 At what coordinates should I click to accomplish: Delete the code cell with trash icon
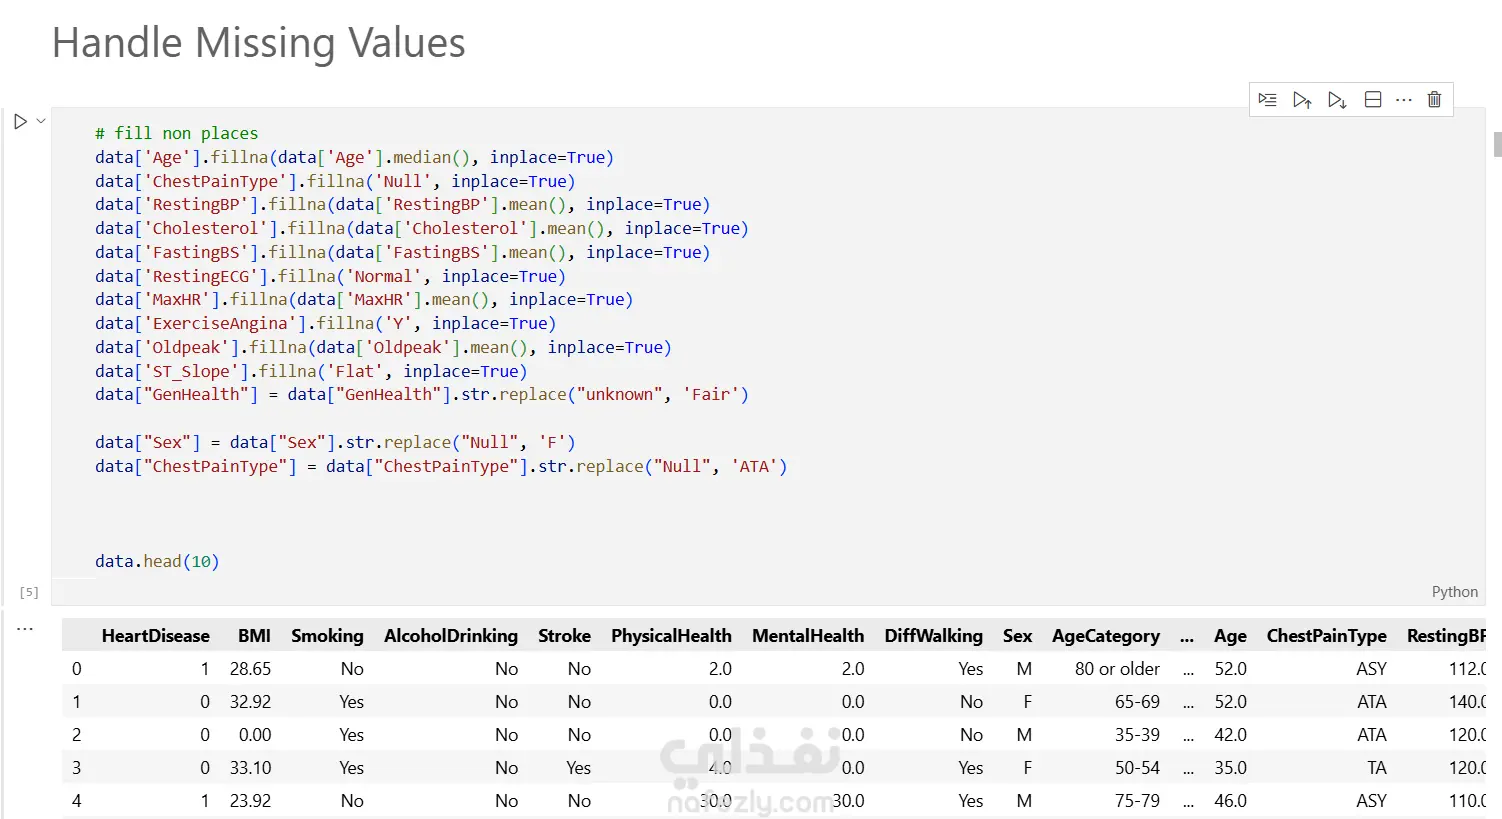[x=1434, y=100]
